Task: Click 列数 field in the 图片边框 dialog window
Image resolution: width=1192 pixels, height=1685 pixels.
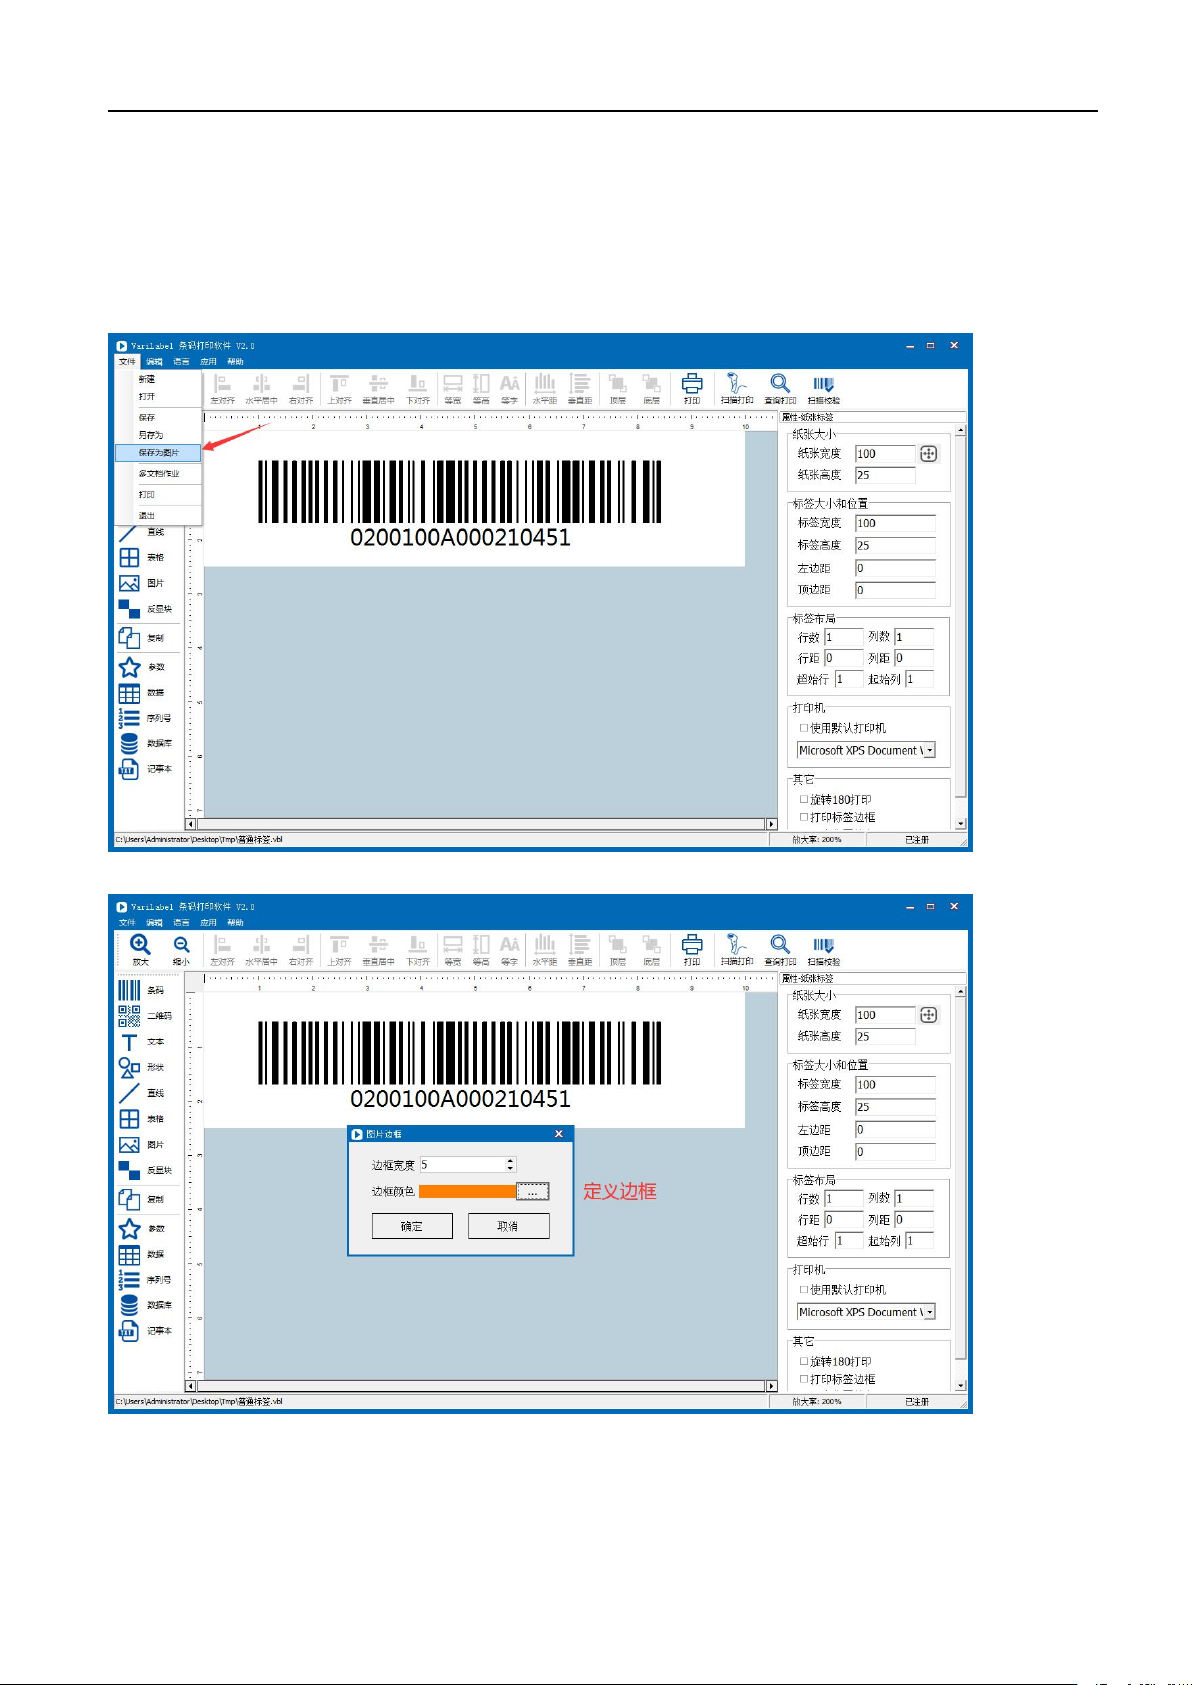Action: 914,1198
